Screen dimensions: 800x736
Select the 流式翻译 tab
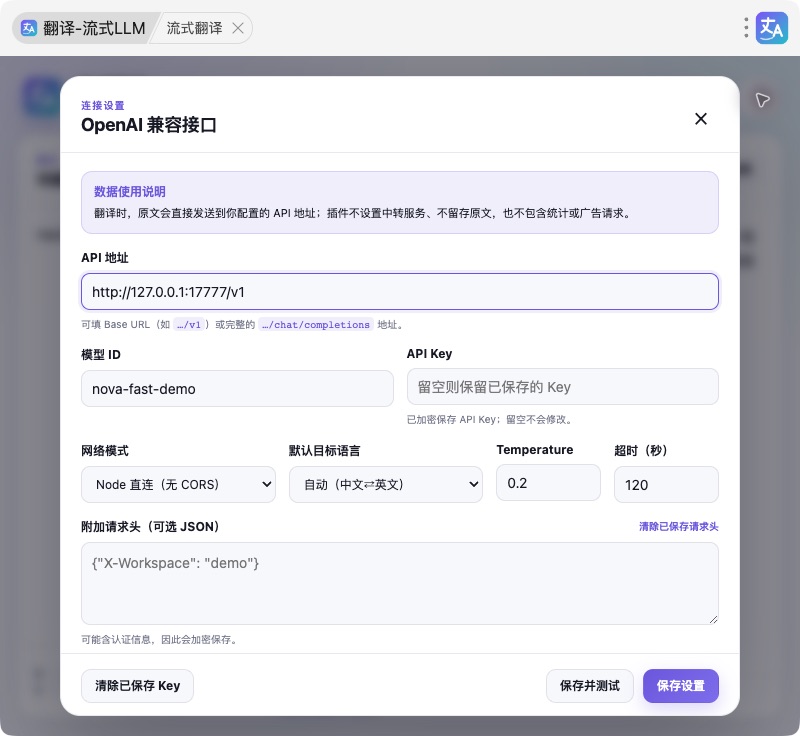(194, 28)
